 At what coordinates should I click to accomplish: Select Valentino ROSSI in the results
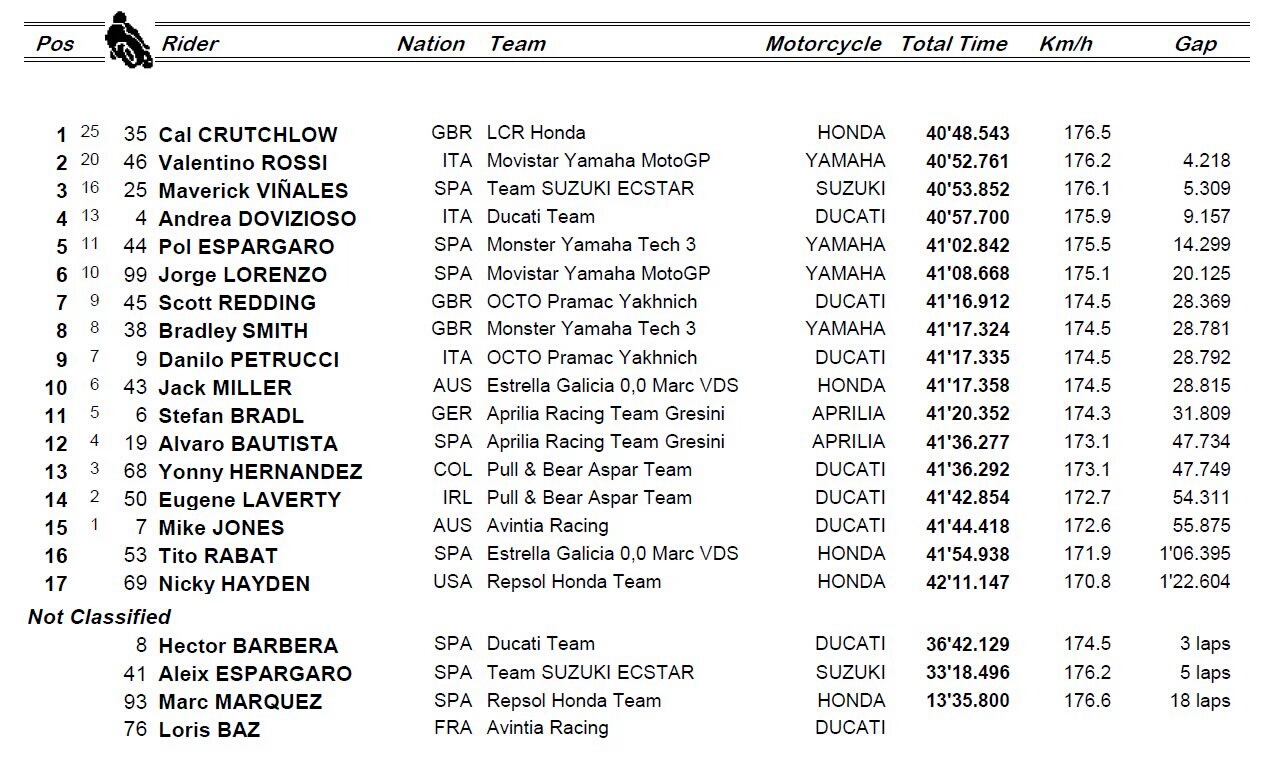(x=243, y=163)
